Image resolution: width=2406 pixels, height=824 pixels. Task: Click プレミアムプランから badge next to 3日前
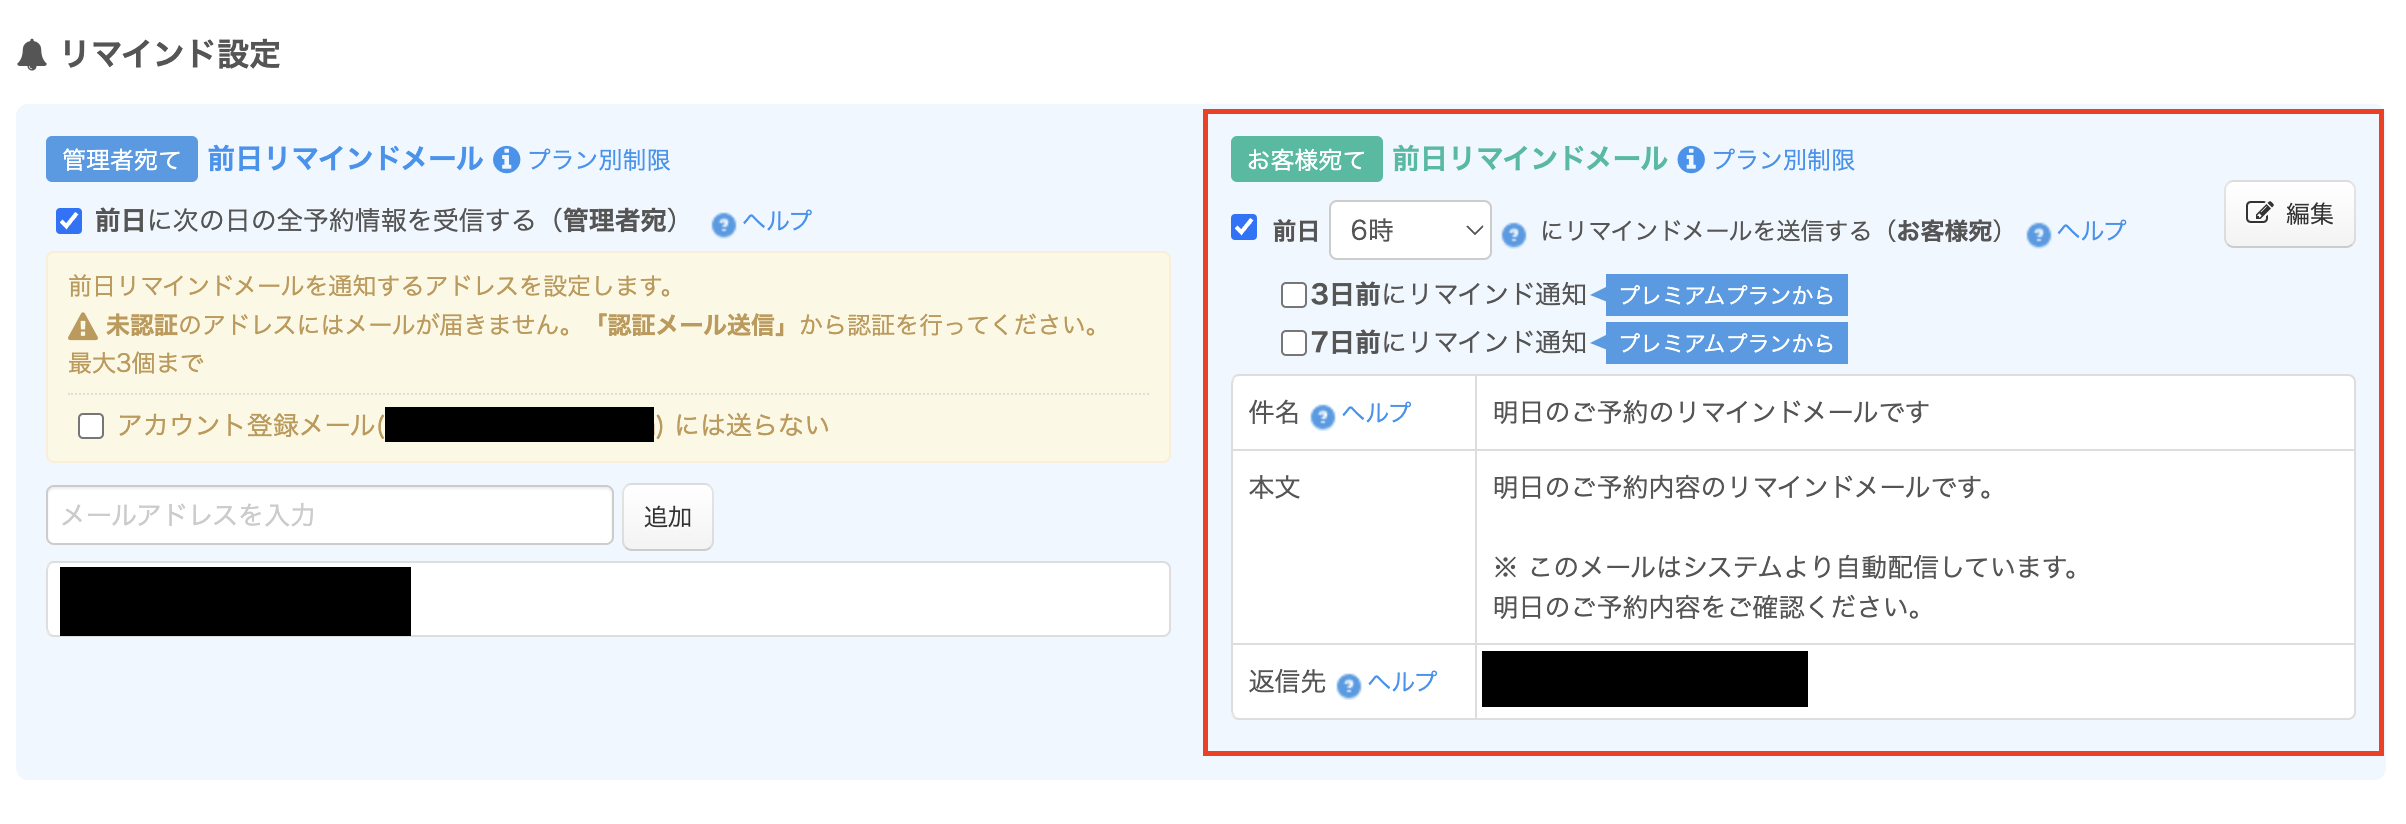(1726, 295)
